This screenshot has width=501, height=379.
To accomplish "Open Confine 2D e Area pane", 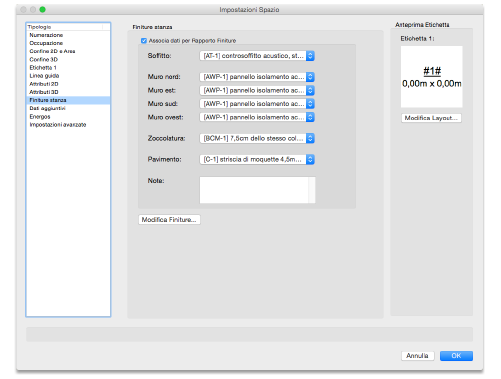I will [x=68, y=51].
